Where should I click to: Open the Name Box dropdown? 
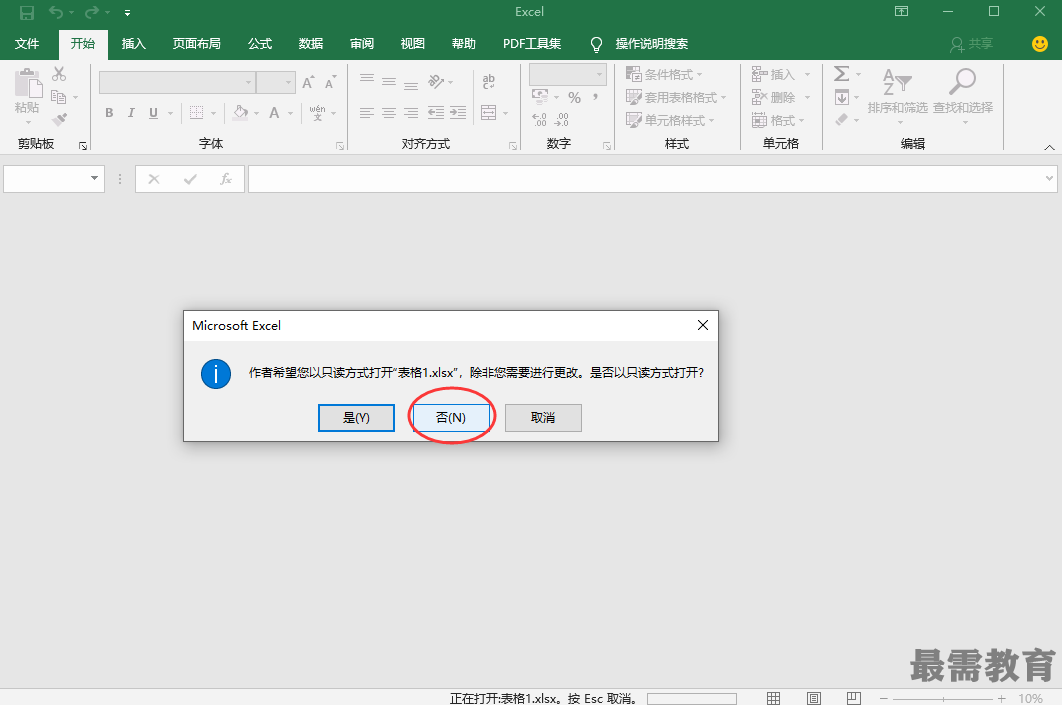(94, 179)
